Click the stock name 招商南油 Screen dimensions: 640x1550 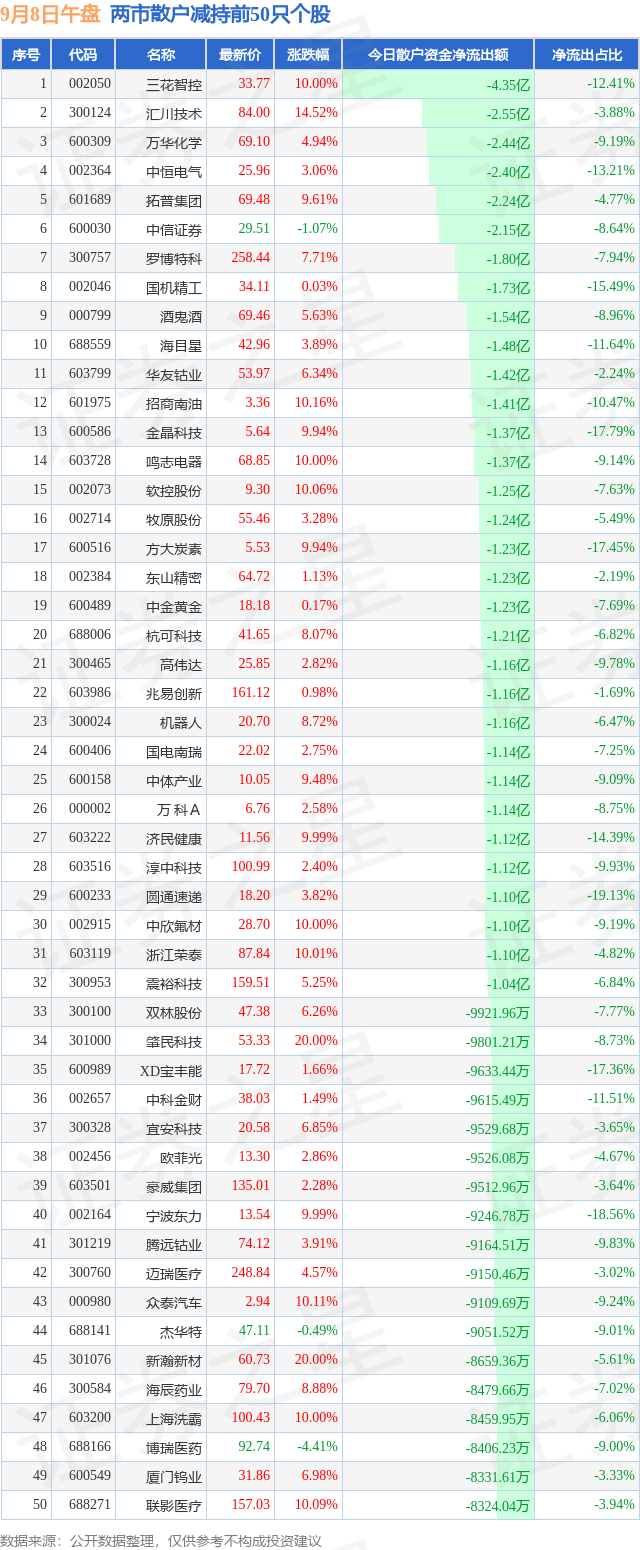(x=174, y=403)
